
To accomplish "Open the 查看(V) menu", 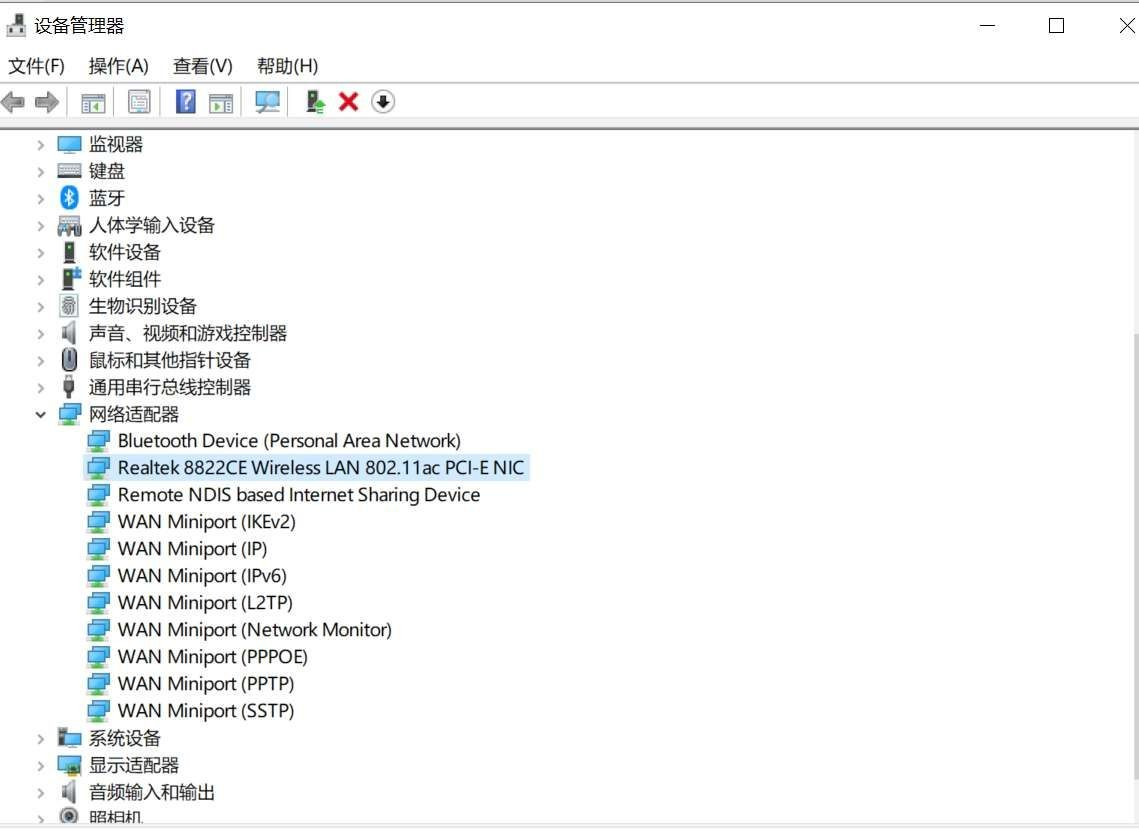I will (202, 66).
